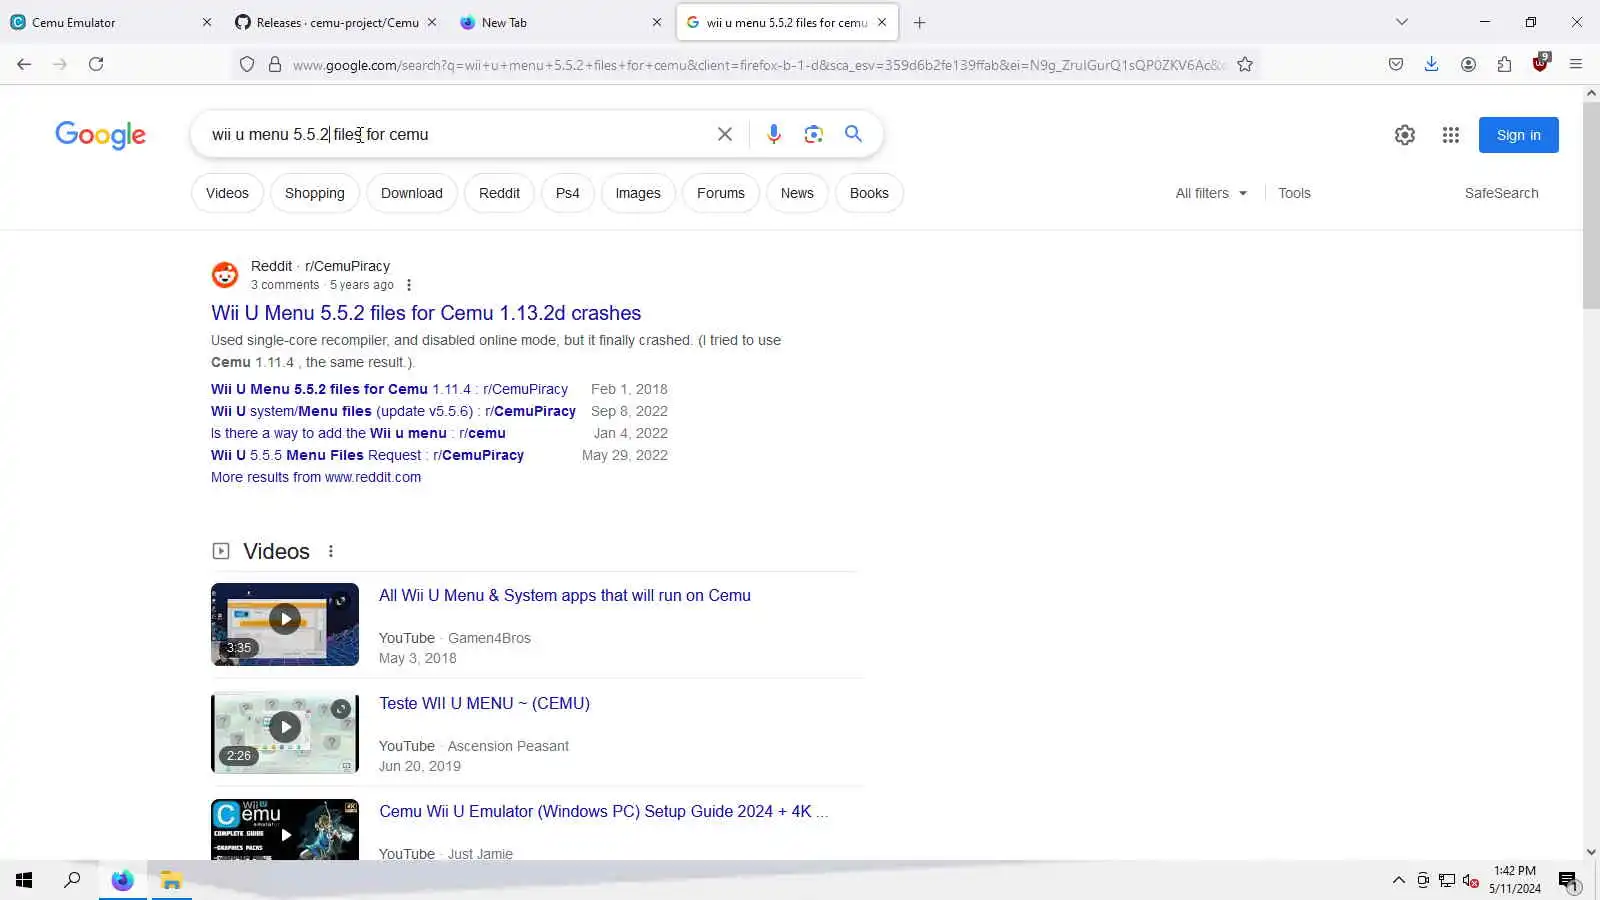Select the Ps4 filter chip

coord(567,193)
